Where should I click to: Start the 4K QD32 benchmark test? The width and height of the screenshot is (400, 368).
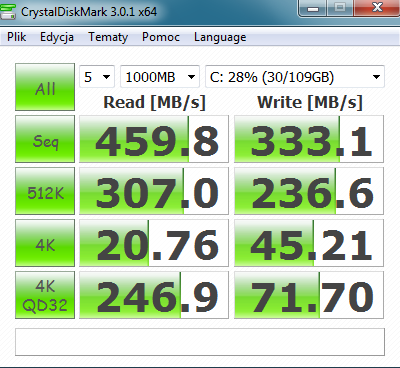click(45, 295)
